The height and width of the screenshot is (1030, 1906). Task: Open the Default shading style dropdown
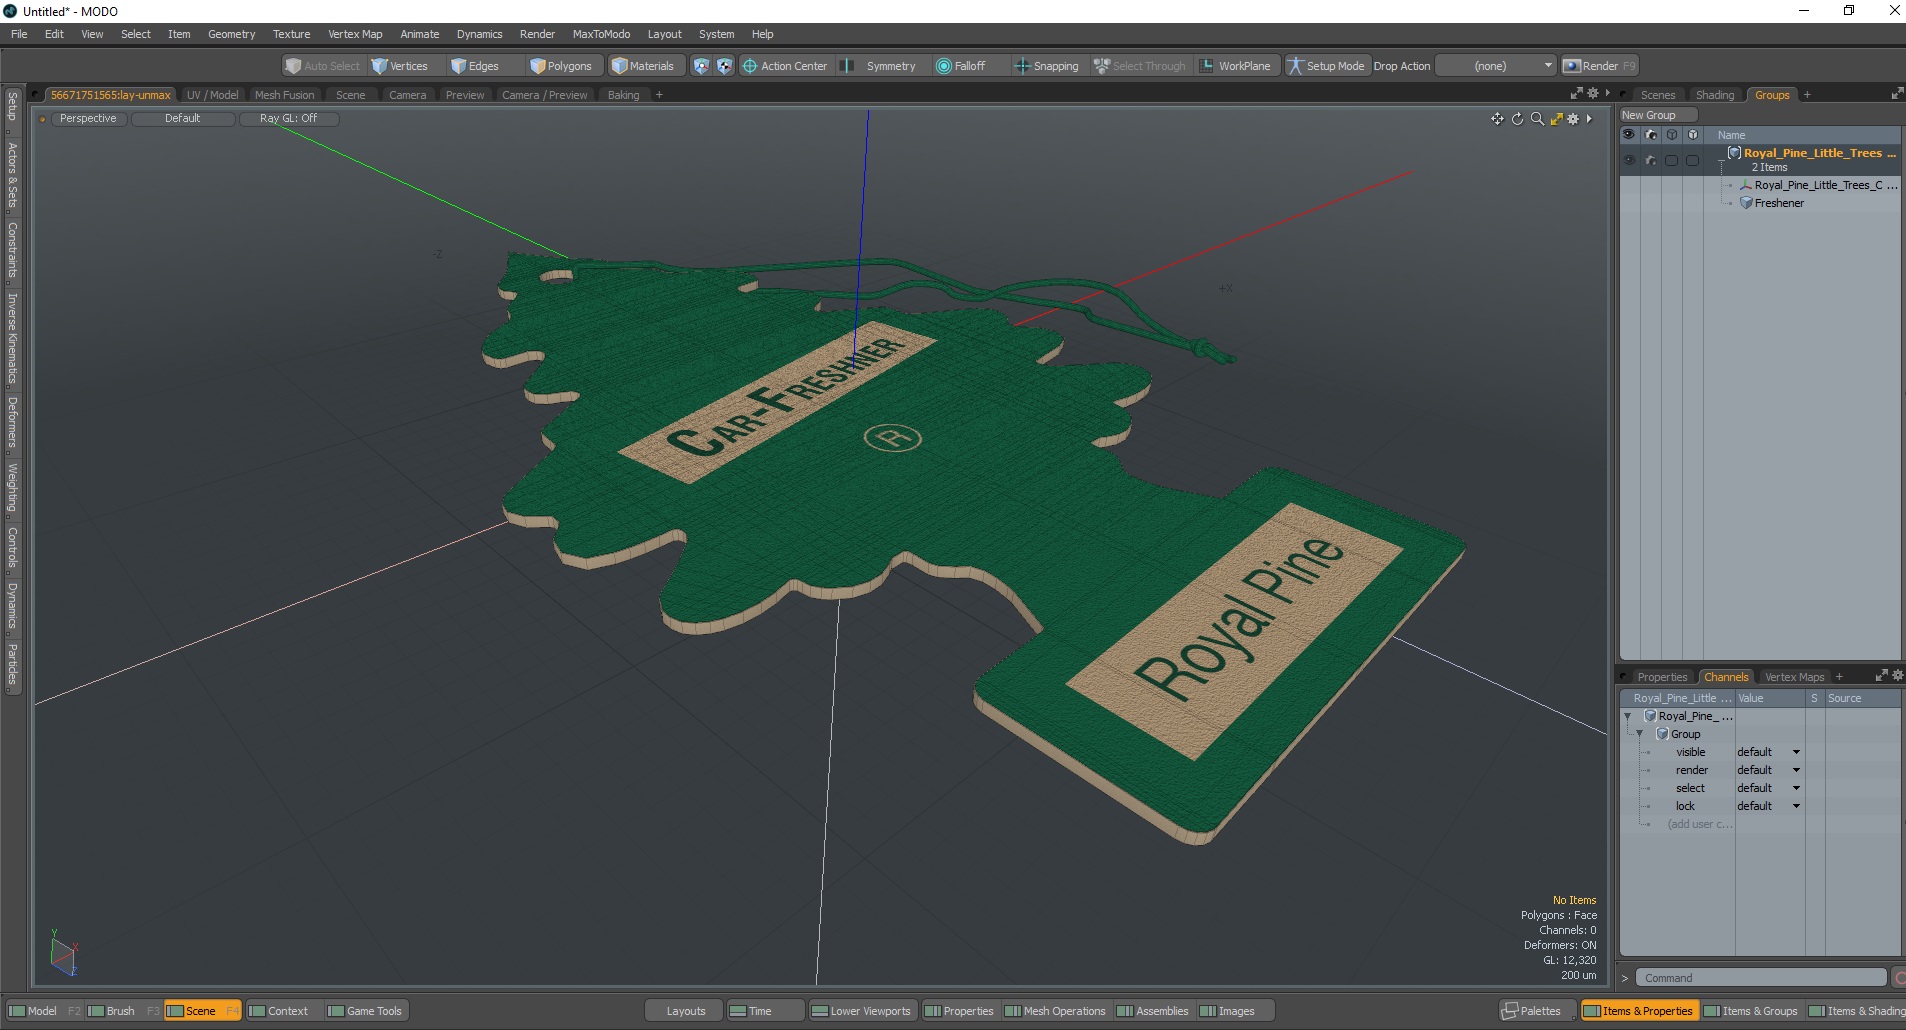pos(183,118)
